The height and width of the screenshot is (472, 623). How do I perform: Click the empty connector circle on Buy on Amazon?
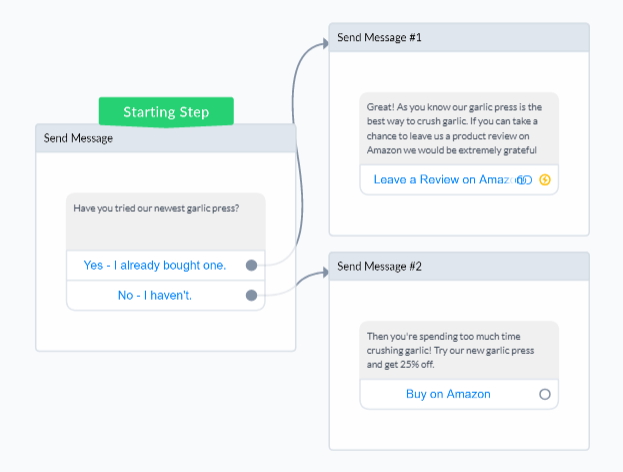point(545,394)
